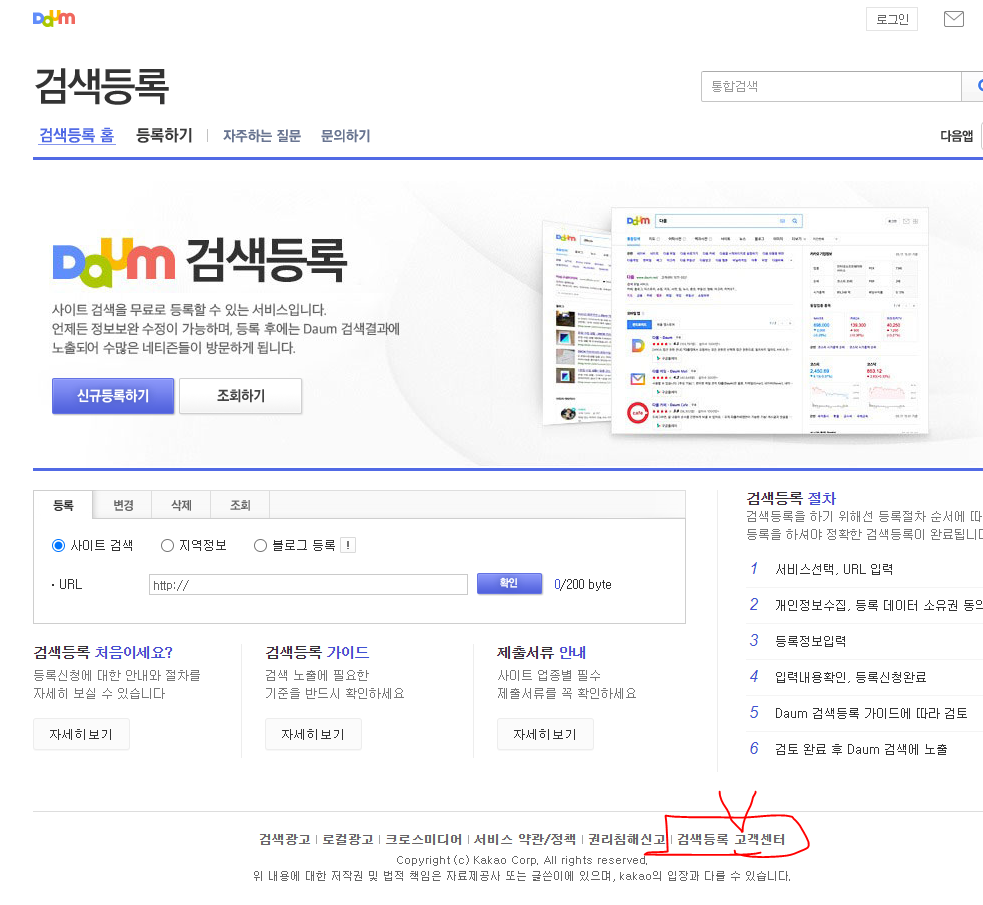Switch to the 변경 tab

[123, 505]
